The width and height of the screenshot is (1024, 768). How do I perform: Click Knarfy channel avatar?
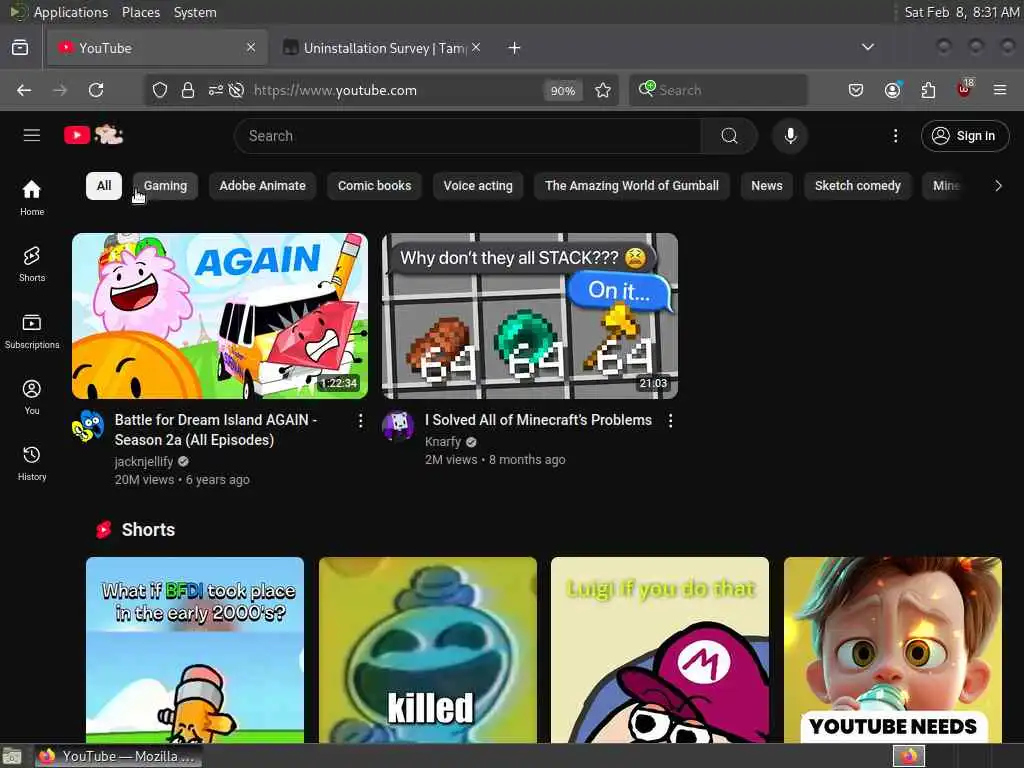[398, 426]
